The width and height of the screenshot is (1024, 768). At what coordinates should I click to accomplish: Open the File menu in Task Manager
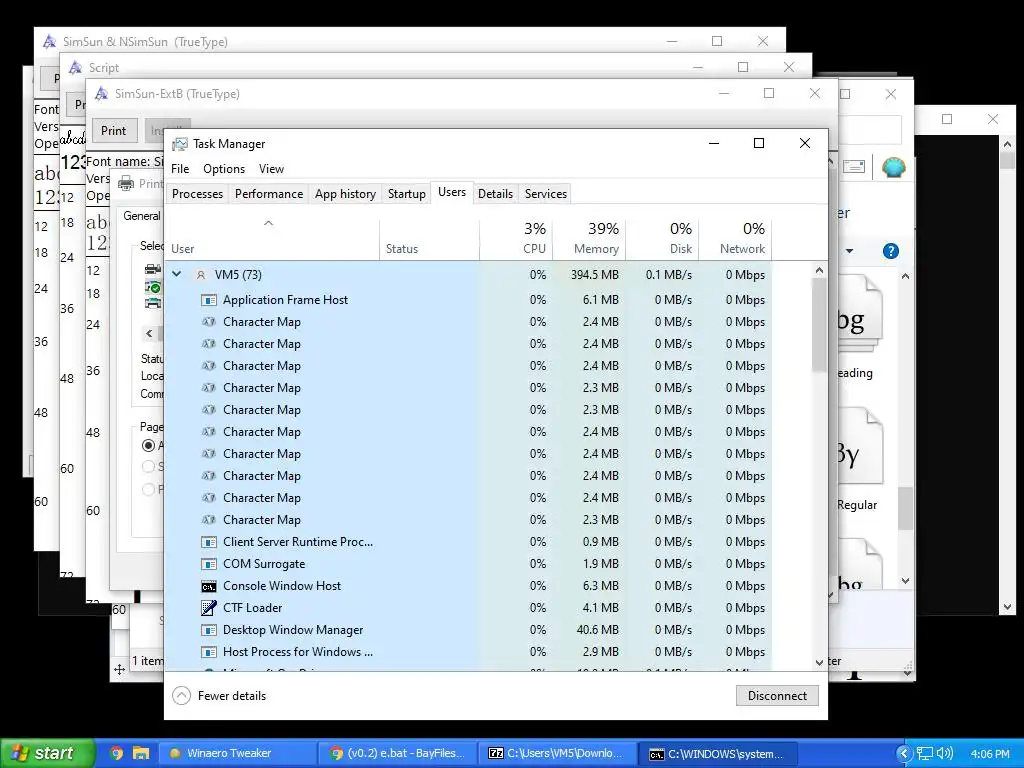point(180,169)
